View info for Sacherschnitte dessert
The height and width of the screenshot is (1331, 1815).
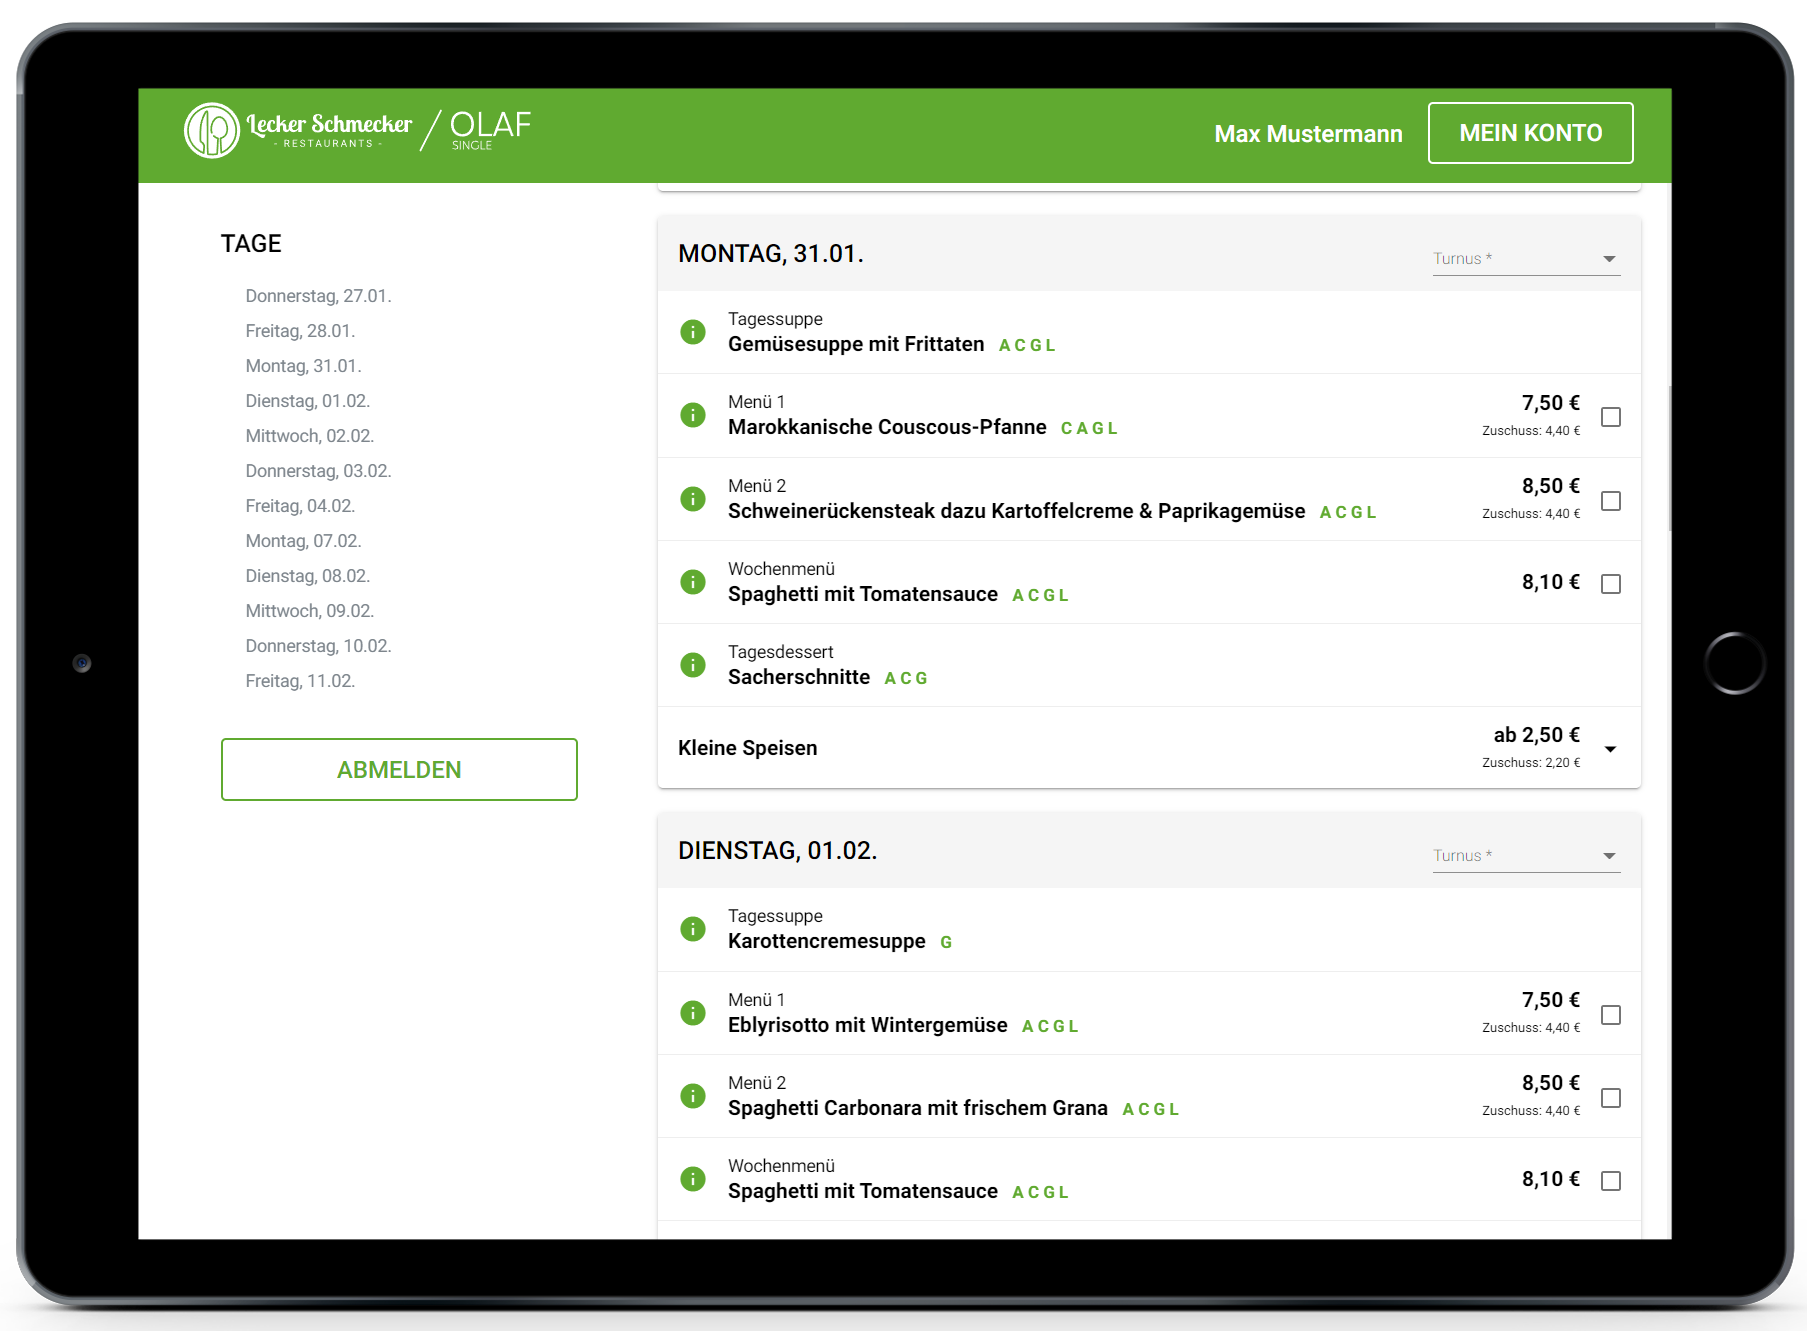coord(693,665)
